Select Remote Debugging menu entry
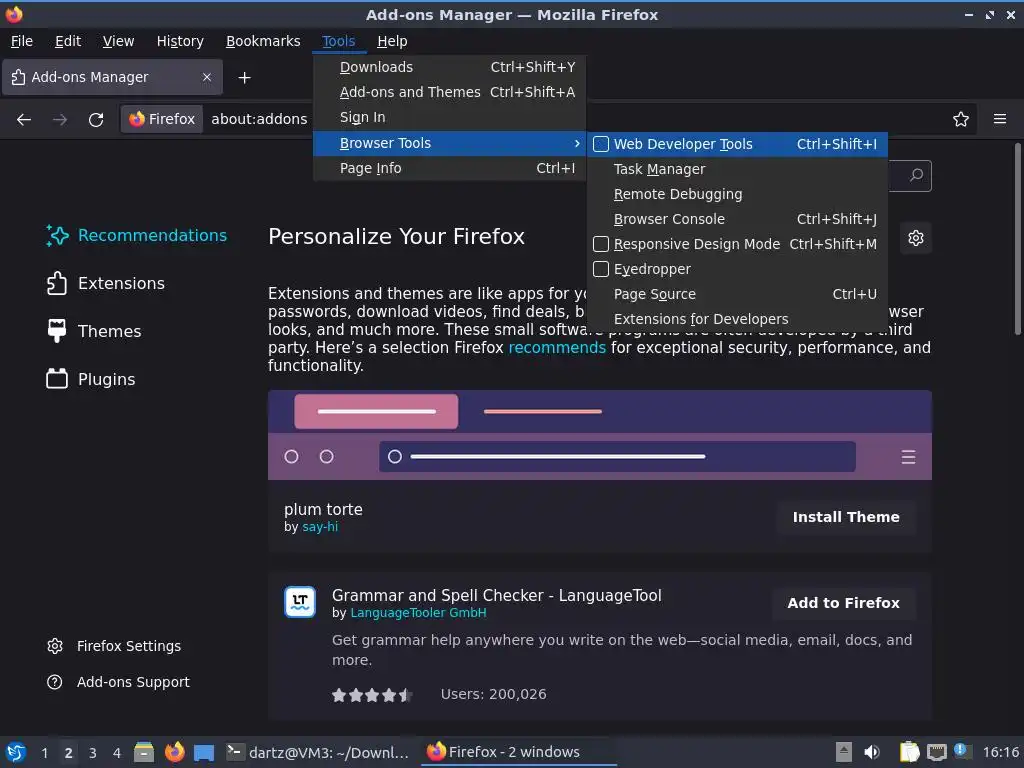The height and width of the screenshot is (768, 1024). 737,194
